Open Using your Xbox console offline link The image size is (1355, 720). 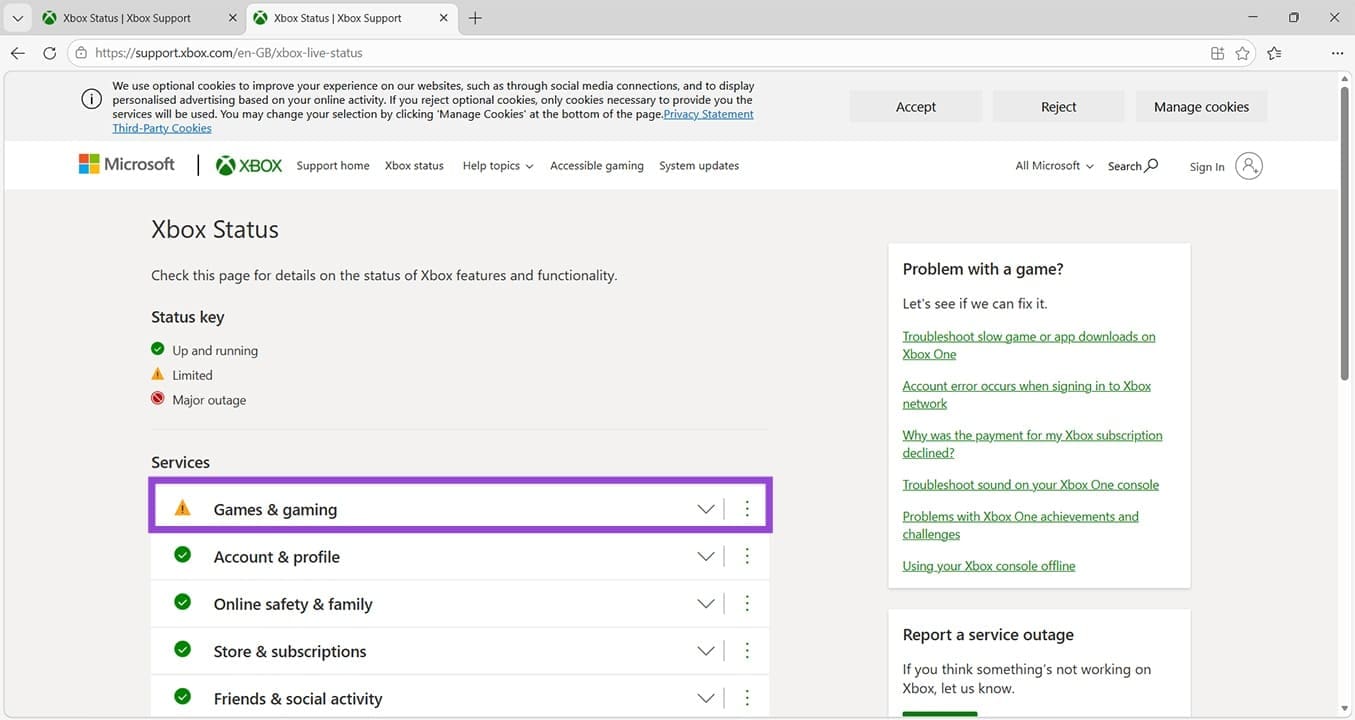[x=988, y=566]
